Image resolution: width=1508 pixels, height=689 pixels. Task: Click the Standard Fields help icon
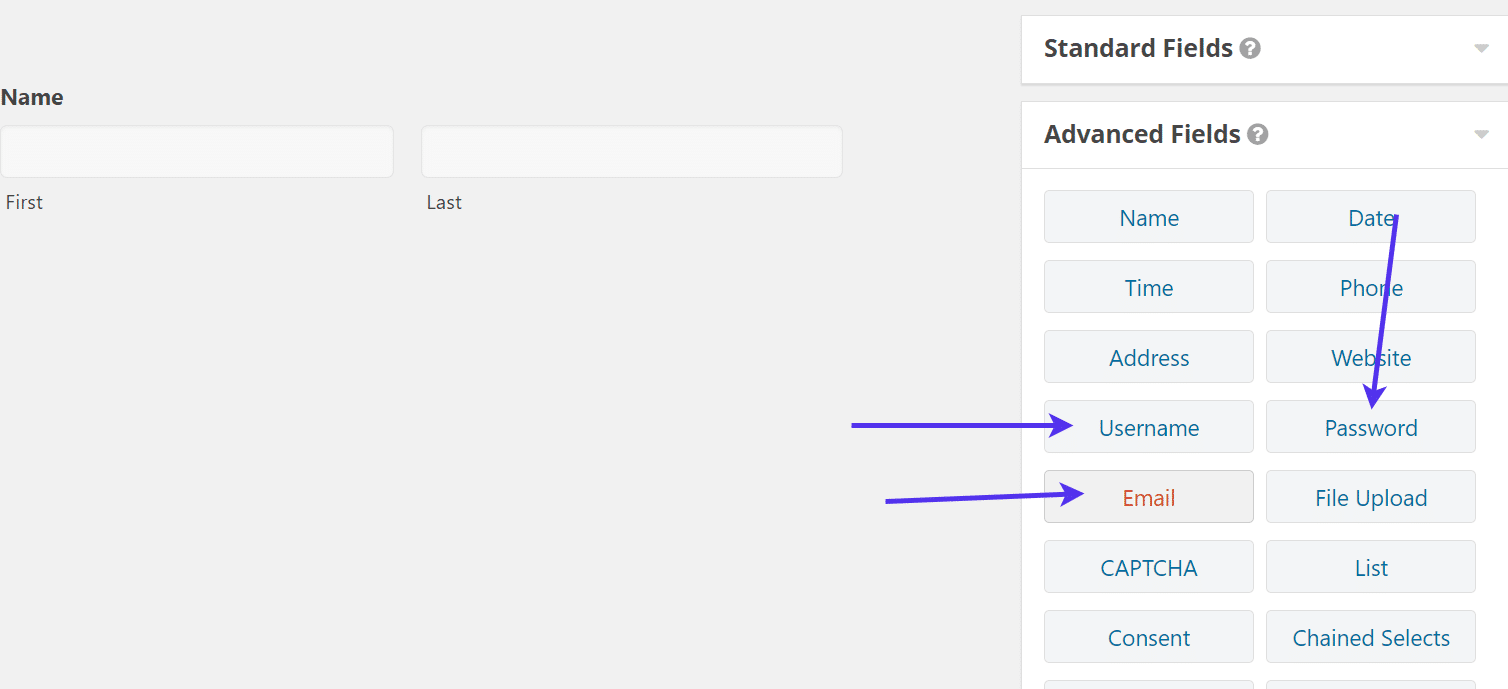pos(1250,48)
